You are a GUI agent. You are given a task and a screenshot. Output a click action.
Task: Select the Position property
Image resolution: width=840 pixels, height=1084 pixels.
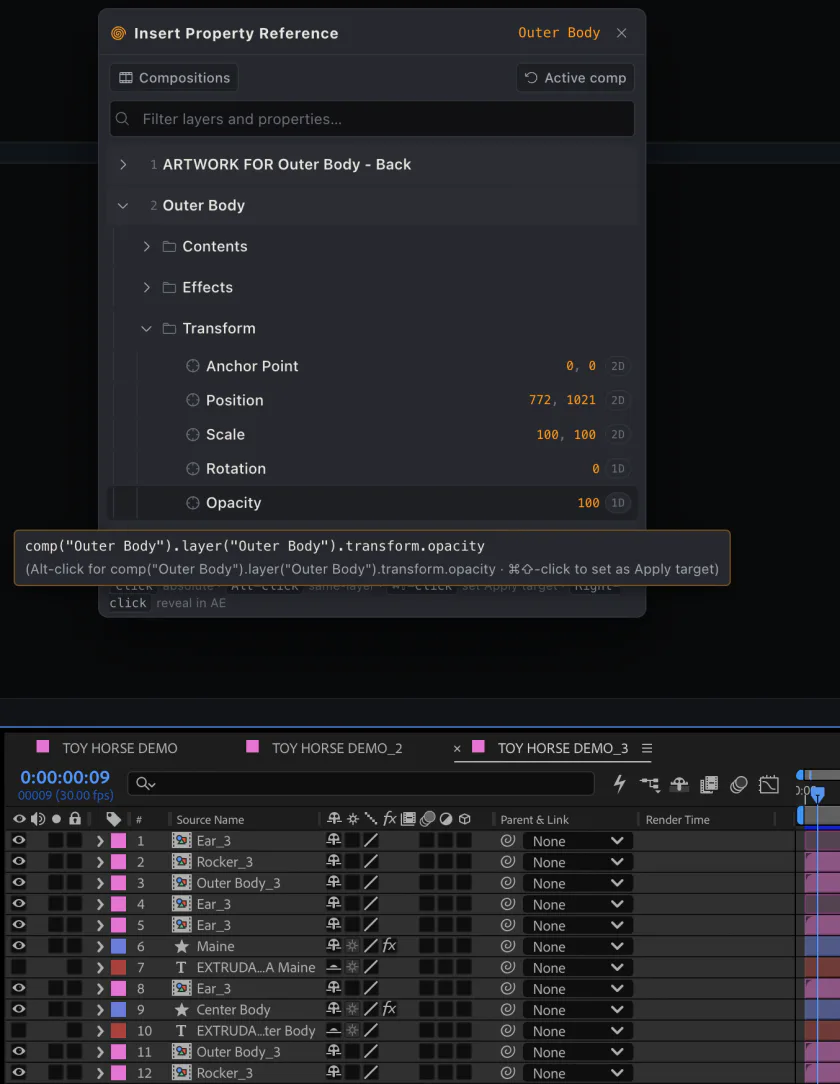click(234, 400)
